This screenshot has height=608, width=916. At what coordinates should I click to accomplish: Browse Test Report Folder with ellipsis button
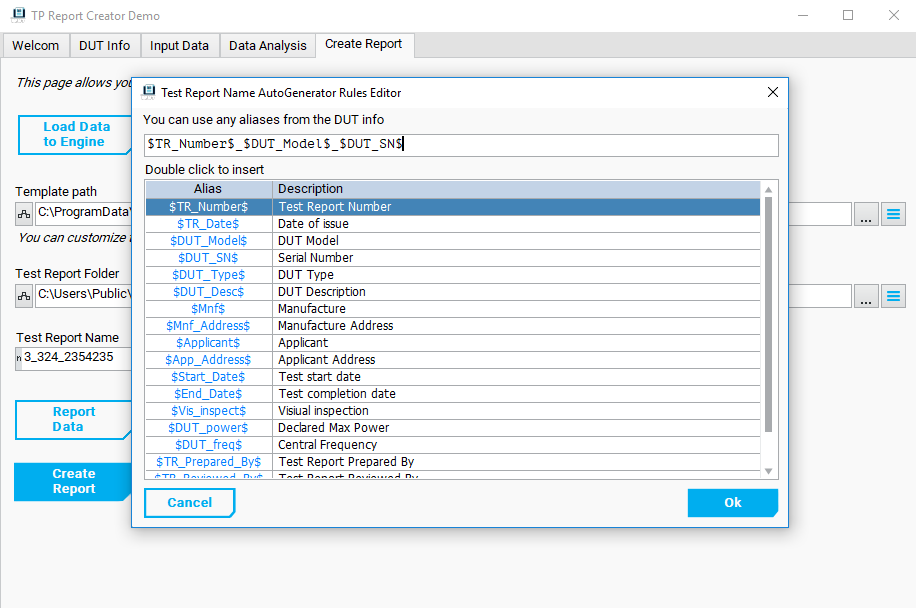866,296
